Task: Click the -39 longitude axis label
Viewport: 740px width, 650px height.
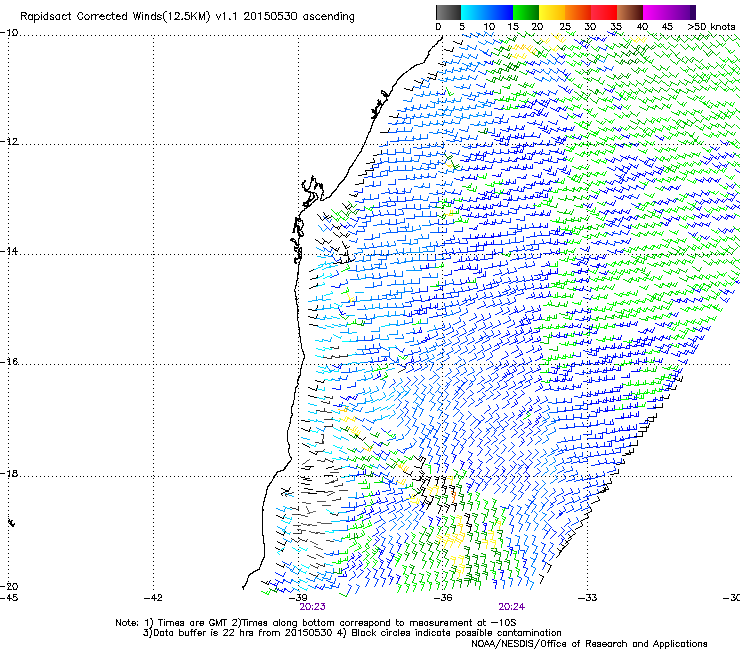Action: click(x=298, y=598)
